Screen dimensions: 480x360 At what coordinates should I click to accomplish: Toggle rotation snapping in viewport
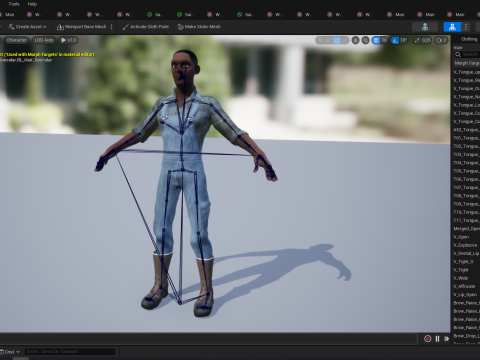click(395, 40)
